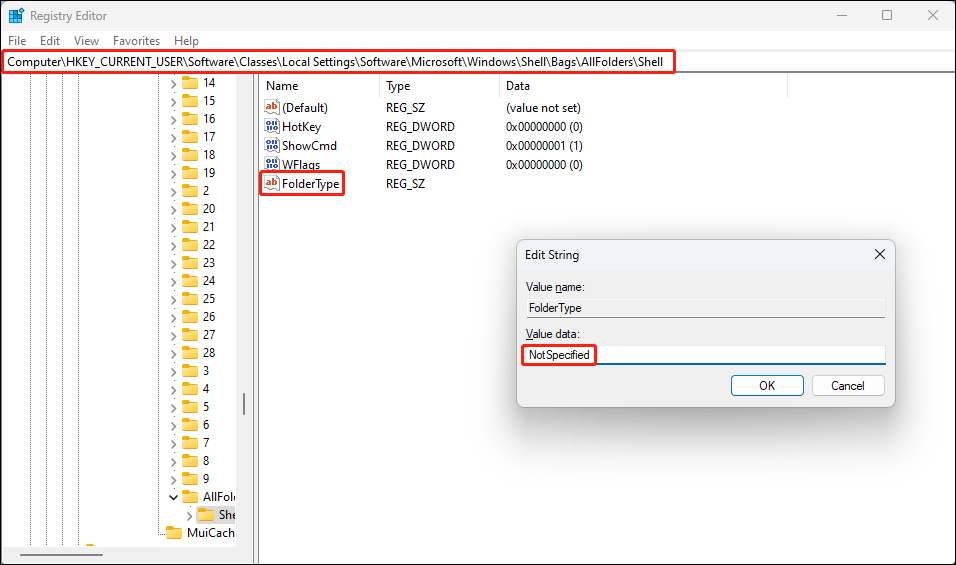Click the ShowCmd data value 0x00000001 (1)
Image resolution: width=956 pixels, height=565 pixels.
[544, 146]
